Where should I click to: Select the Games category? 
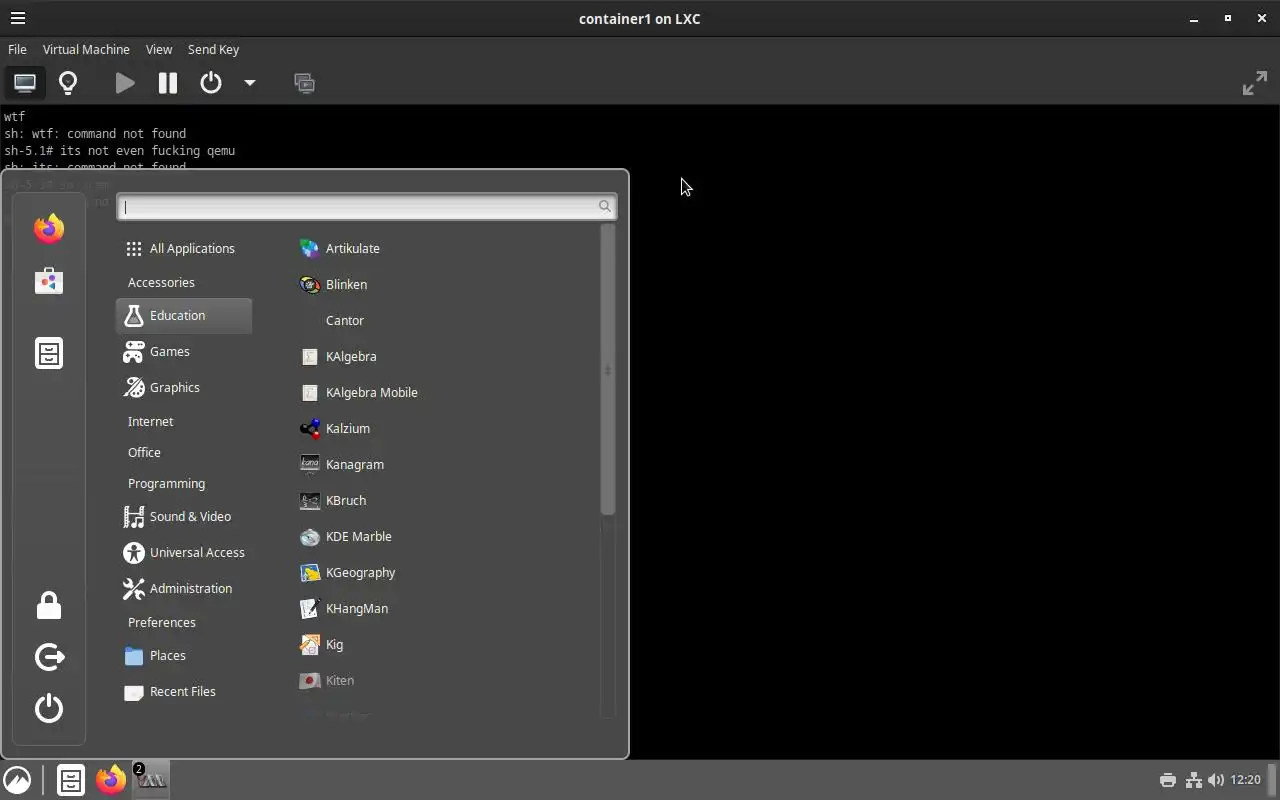[184, 351]
